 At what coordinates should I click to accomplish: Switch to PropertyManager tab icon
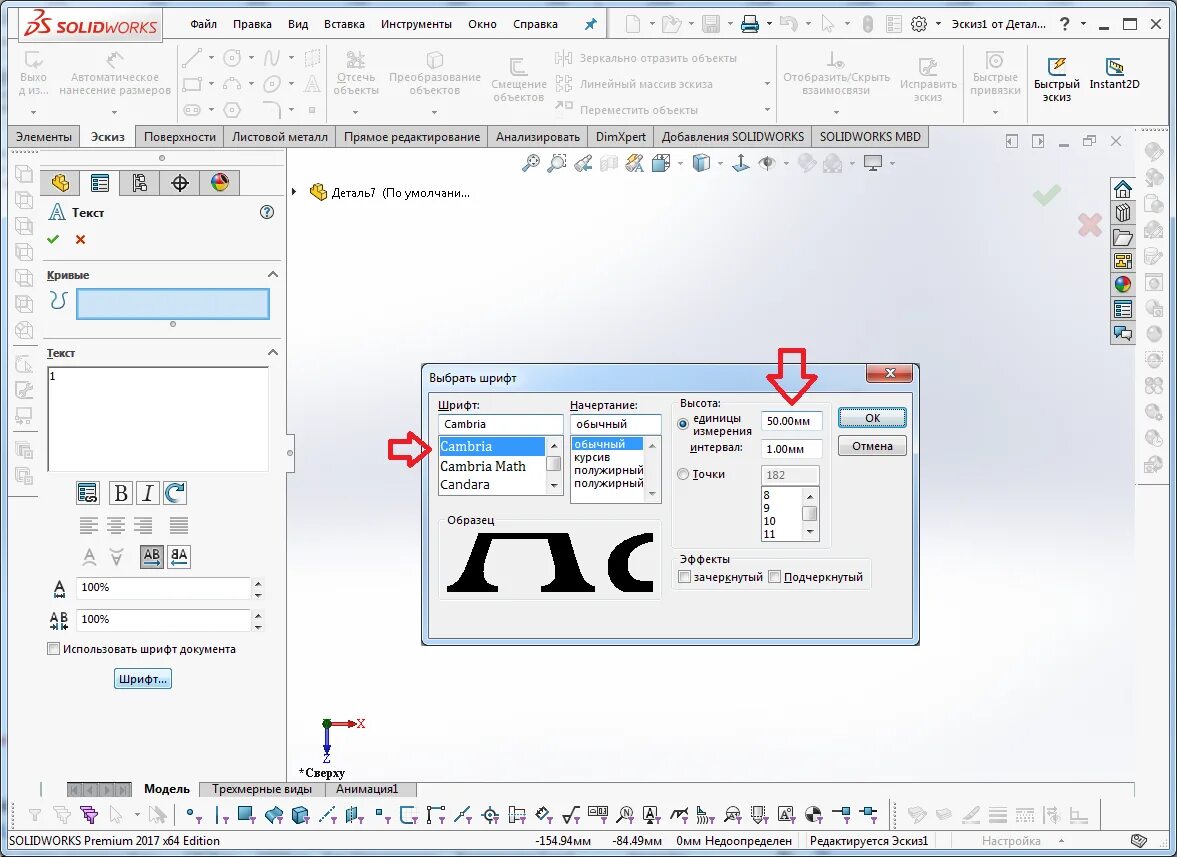point(100,182)
